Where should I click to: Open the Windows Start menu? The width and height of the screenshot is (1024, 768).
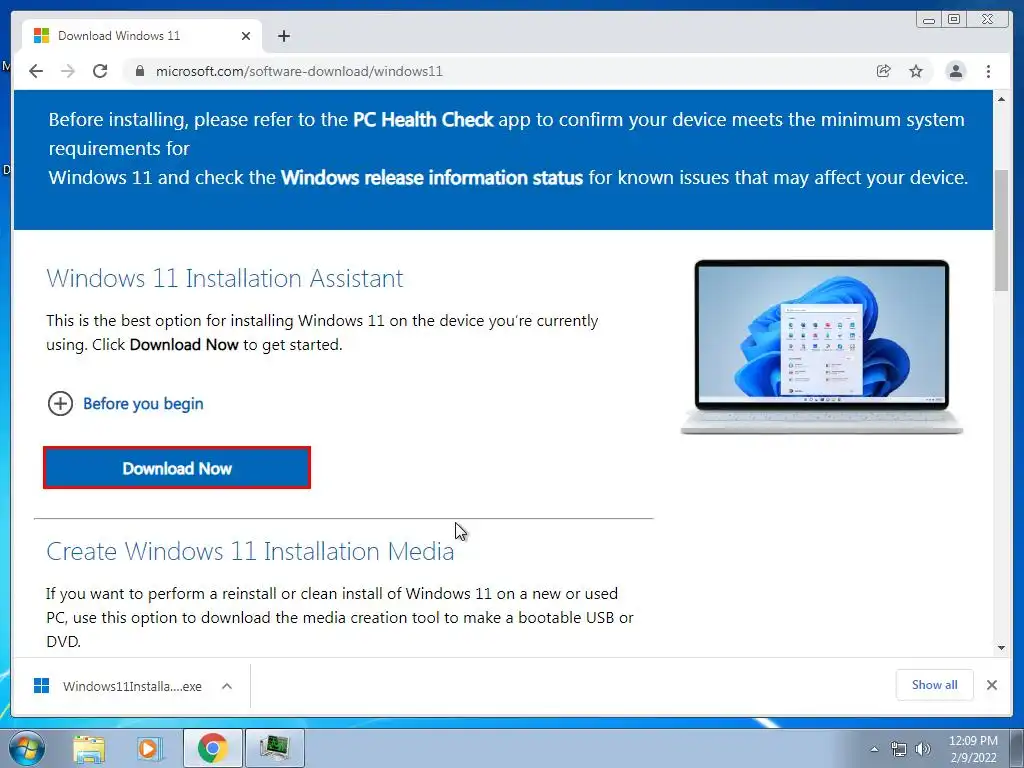tap(25, 748)
